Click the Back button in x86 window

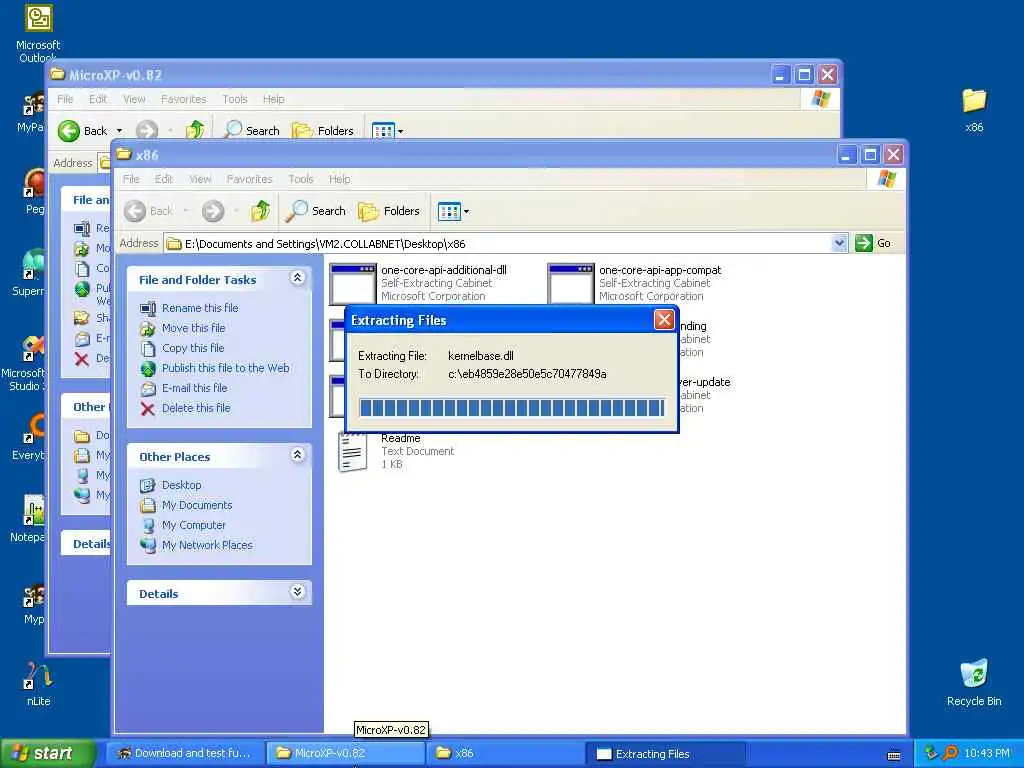click(x=149, y=211)
